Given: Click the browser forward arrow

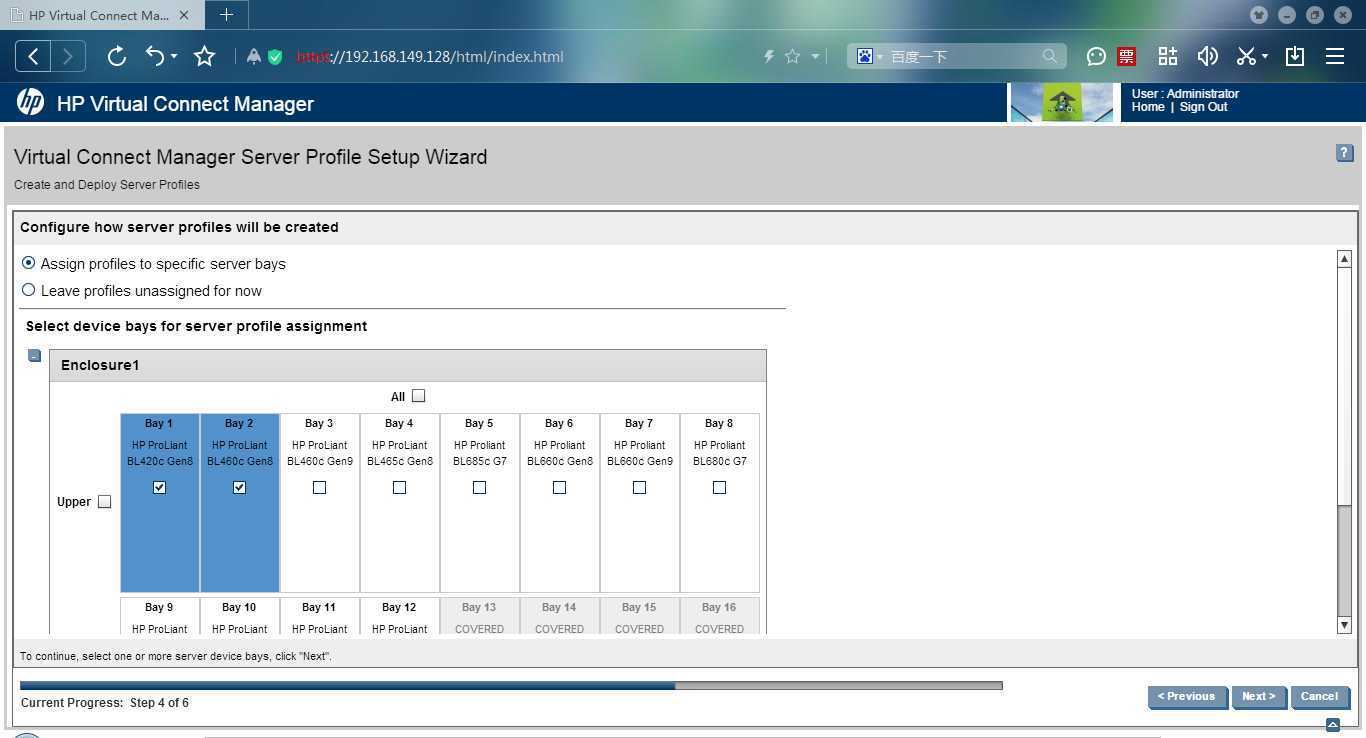Looking at the screenshot, I should (x=68, y=56).
